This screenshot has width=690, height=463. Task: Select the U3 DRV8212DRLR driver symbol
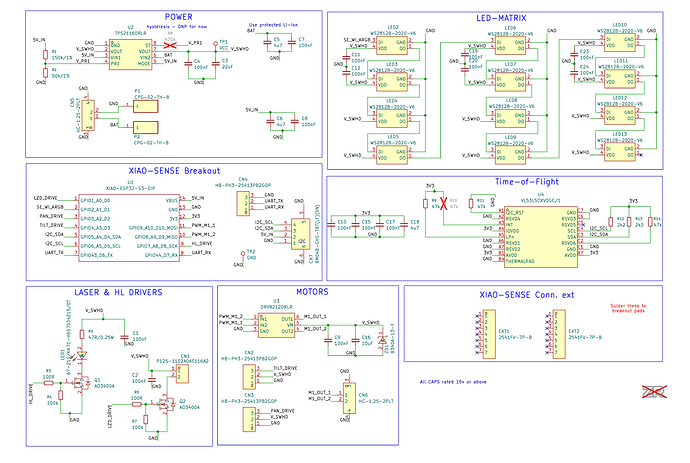[276, 325]
